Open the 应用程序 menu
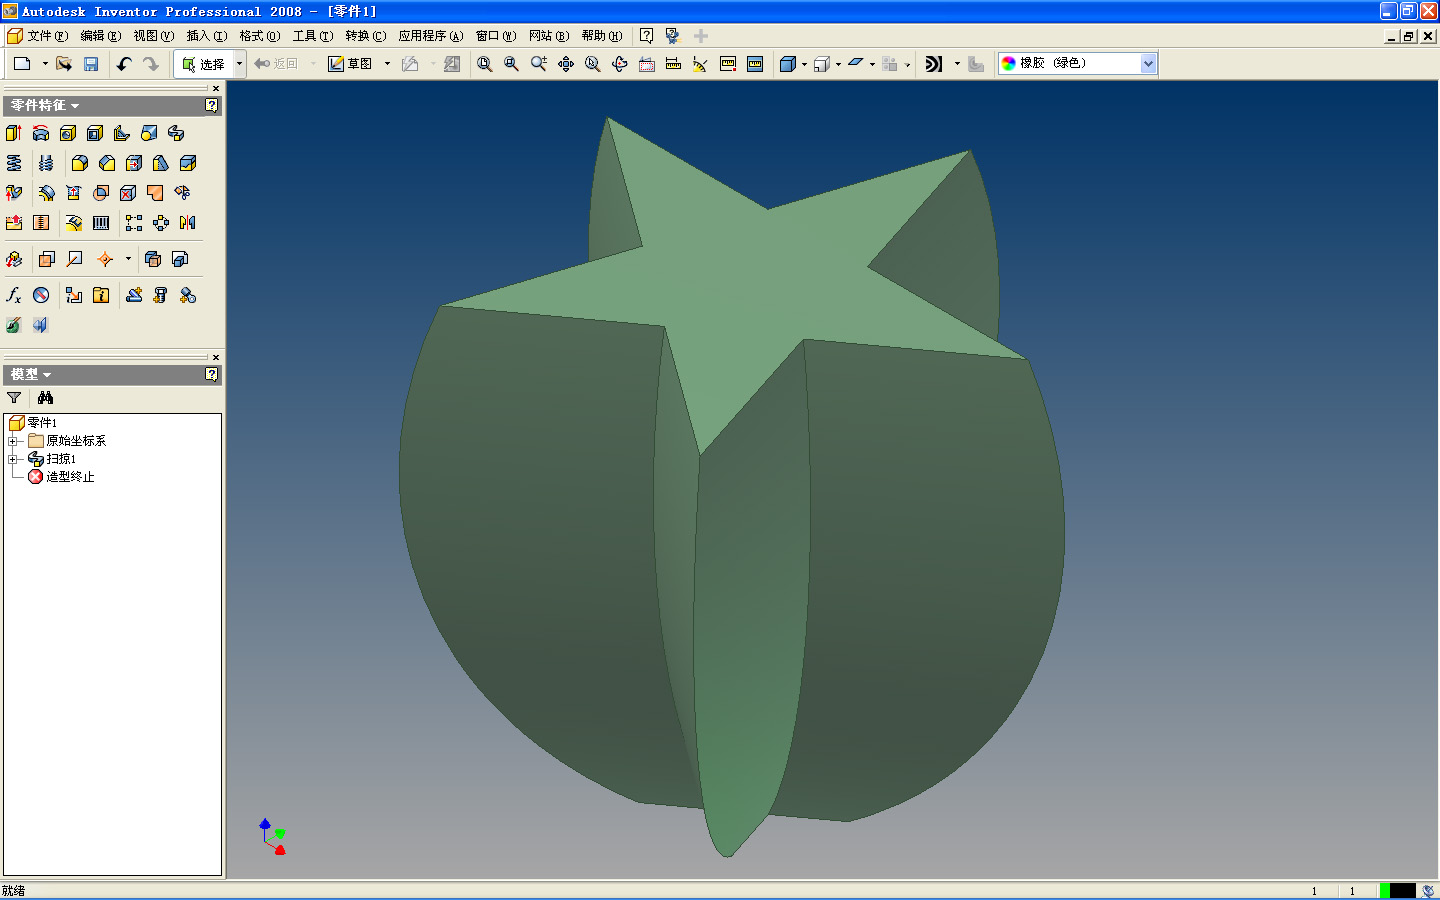Viewport: 1440px width, 900px height. [x=430, y=36]
